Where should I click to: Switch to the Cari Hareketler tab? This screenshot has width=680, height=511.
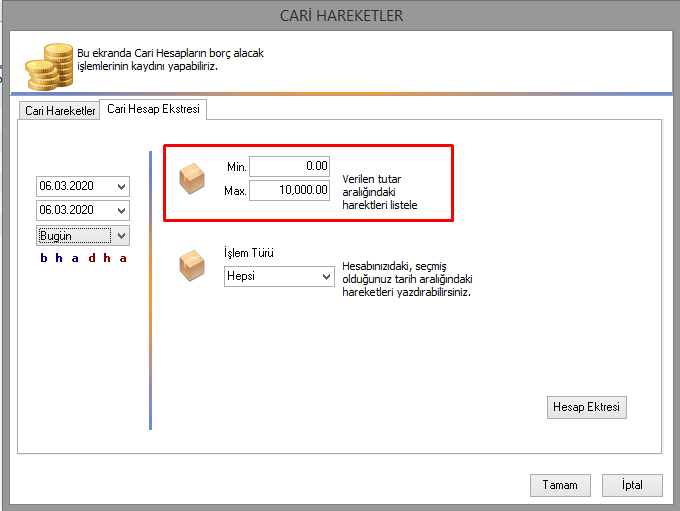tap(59, 110)
